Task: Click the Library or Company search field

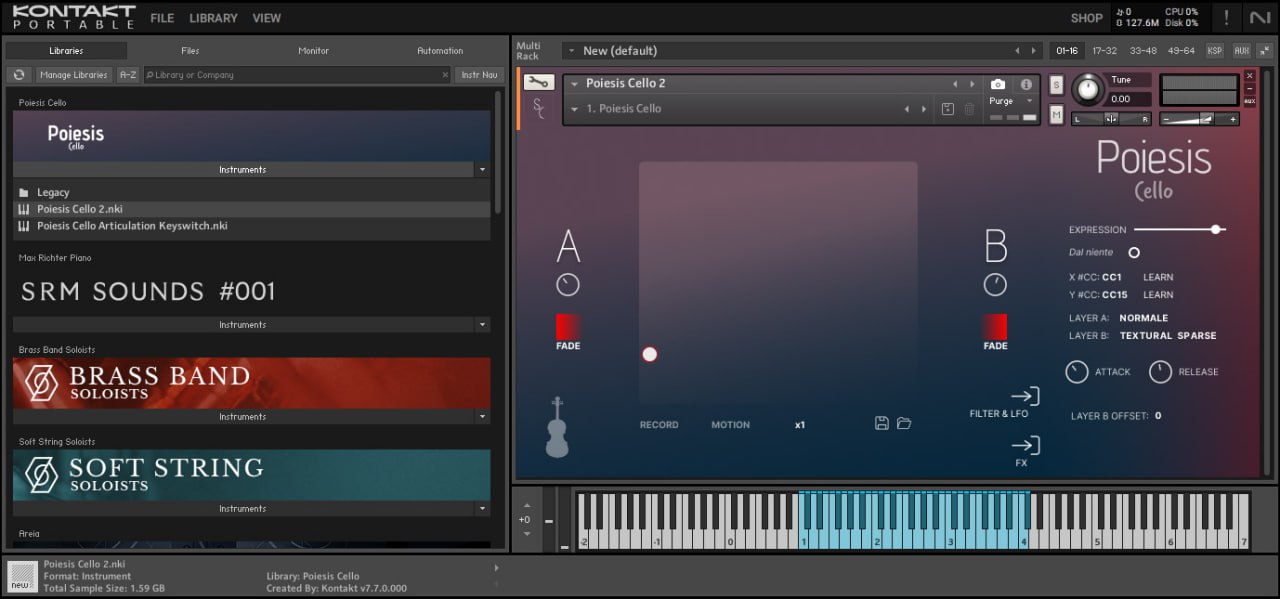Action: [295, 75]
